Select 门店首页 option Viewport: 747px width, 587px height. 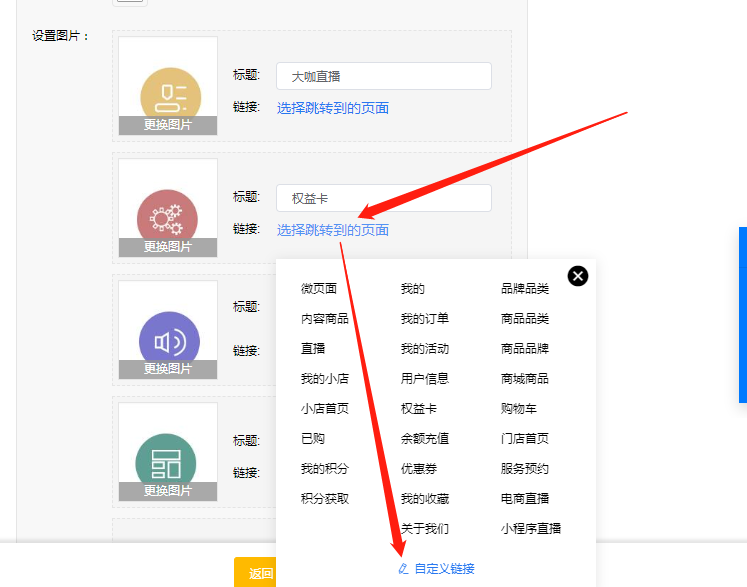(525, 439)
